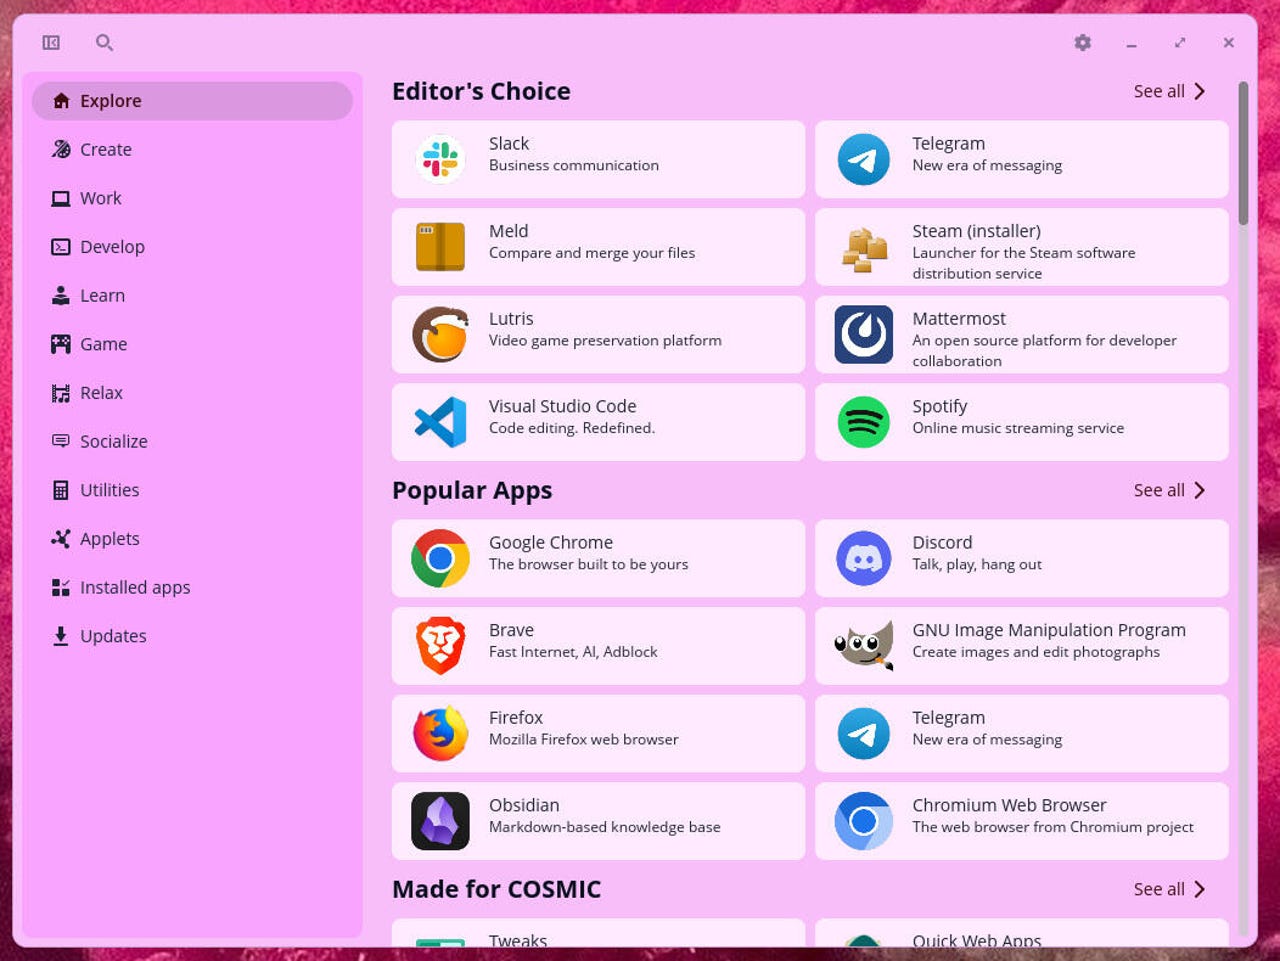Screen dimensions: 1280x961
Task: Open the settings gear icon
Action: click(1082, 43)
